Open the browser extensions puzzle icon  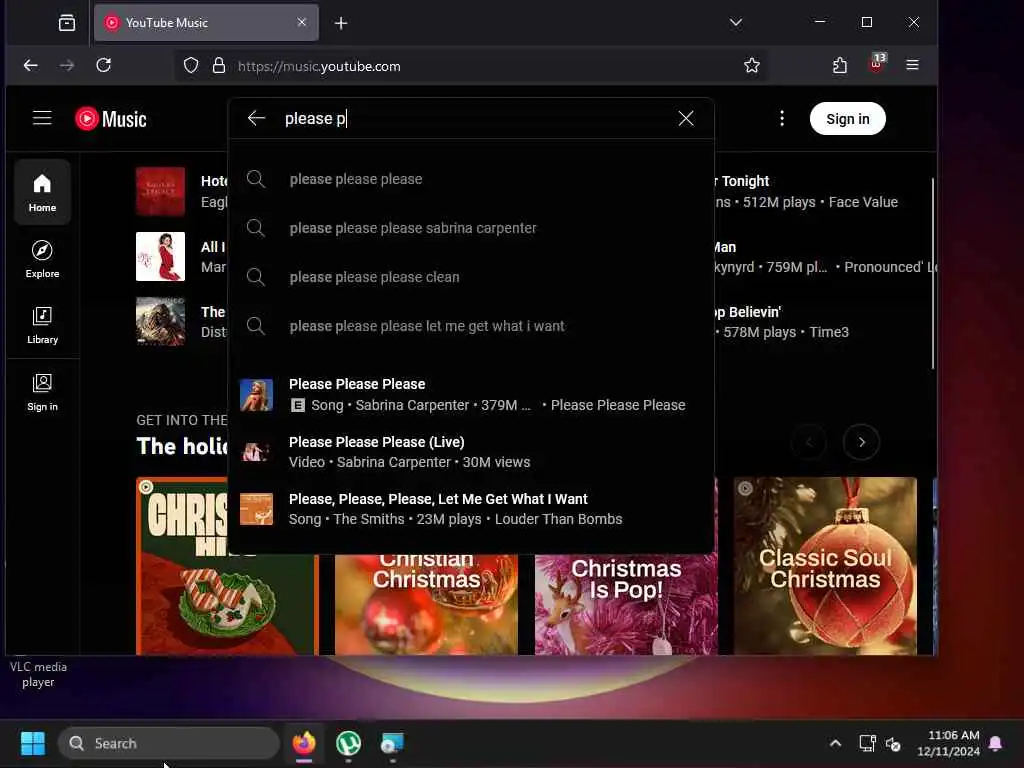click(840, 65)
